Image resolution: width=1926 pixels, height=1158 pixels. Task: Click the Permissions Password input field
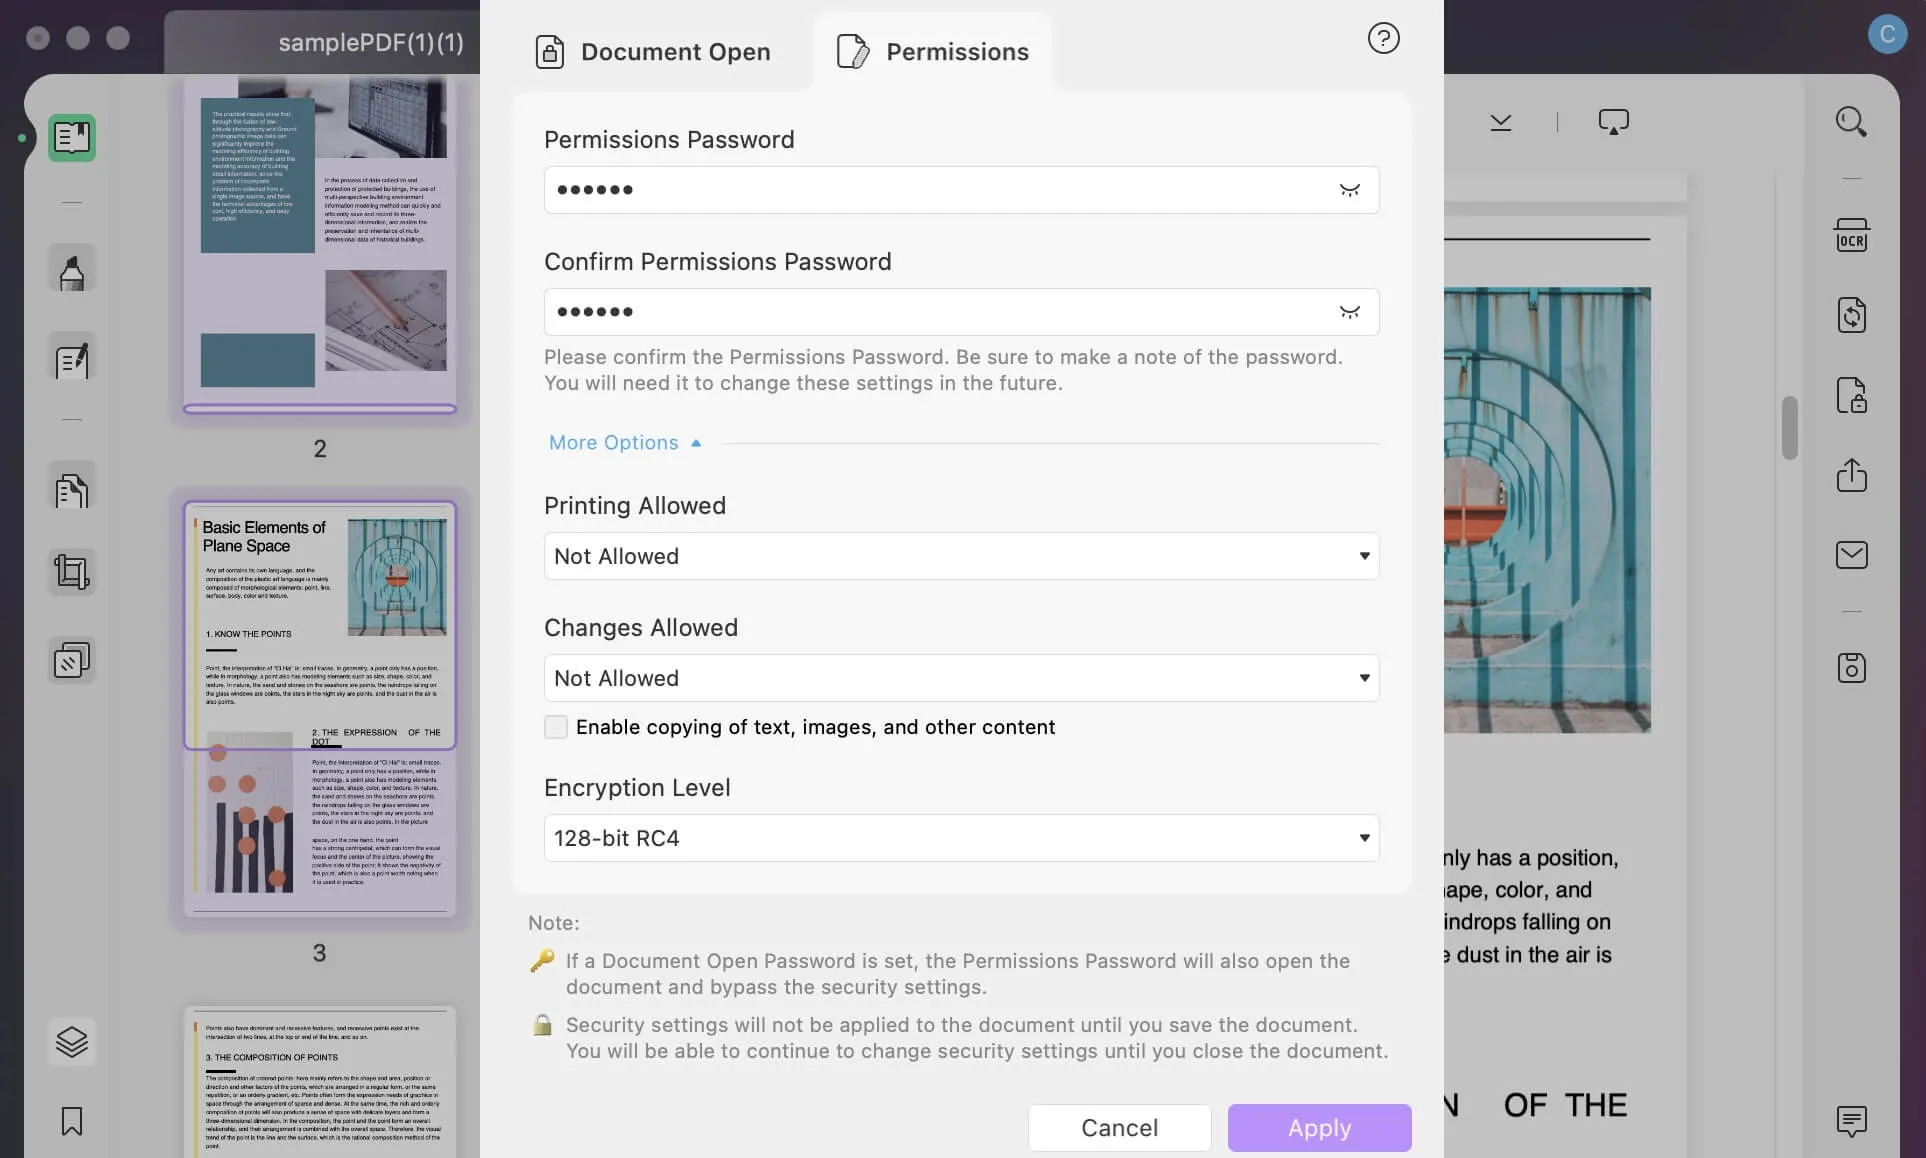[x=962, y=188]
